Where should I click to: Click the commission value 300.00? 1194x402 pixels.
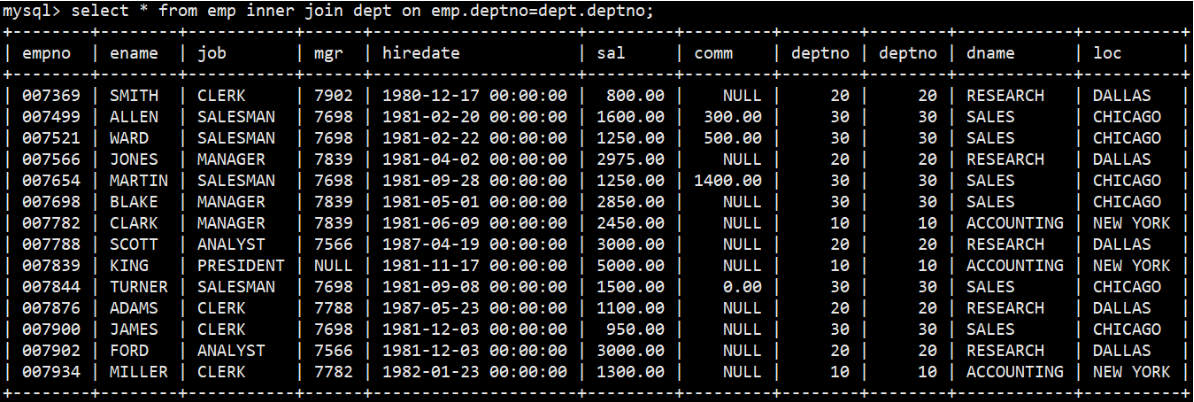[732, 117]
